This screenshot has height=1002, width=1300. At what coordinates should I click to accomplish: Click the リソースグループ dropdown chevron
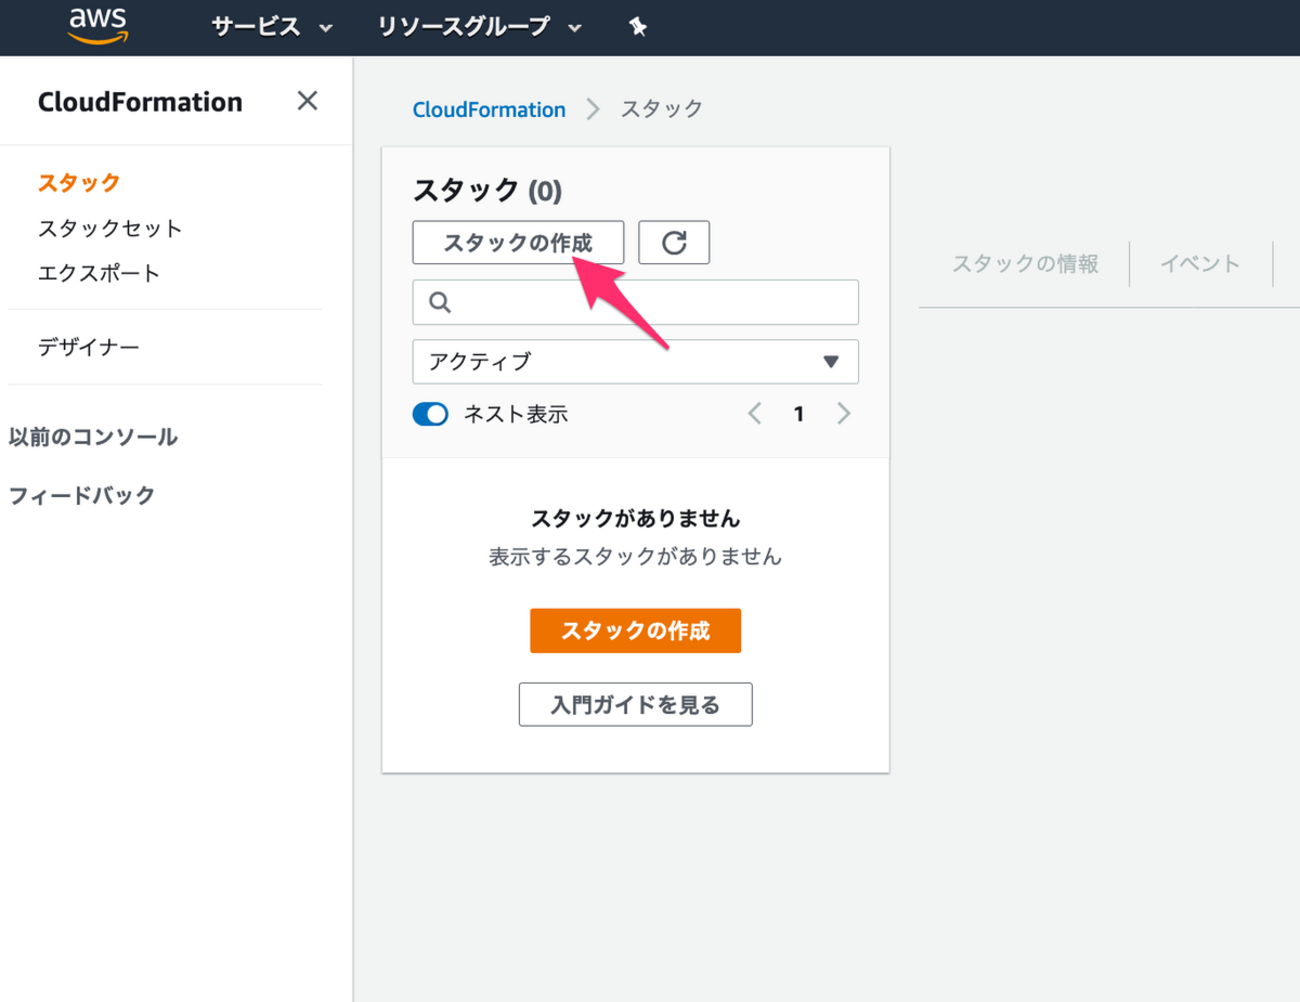[575, 28]
